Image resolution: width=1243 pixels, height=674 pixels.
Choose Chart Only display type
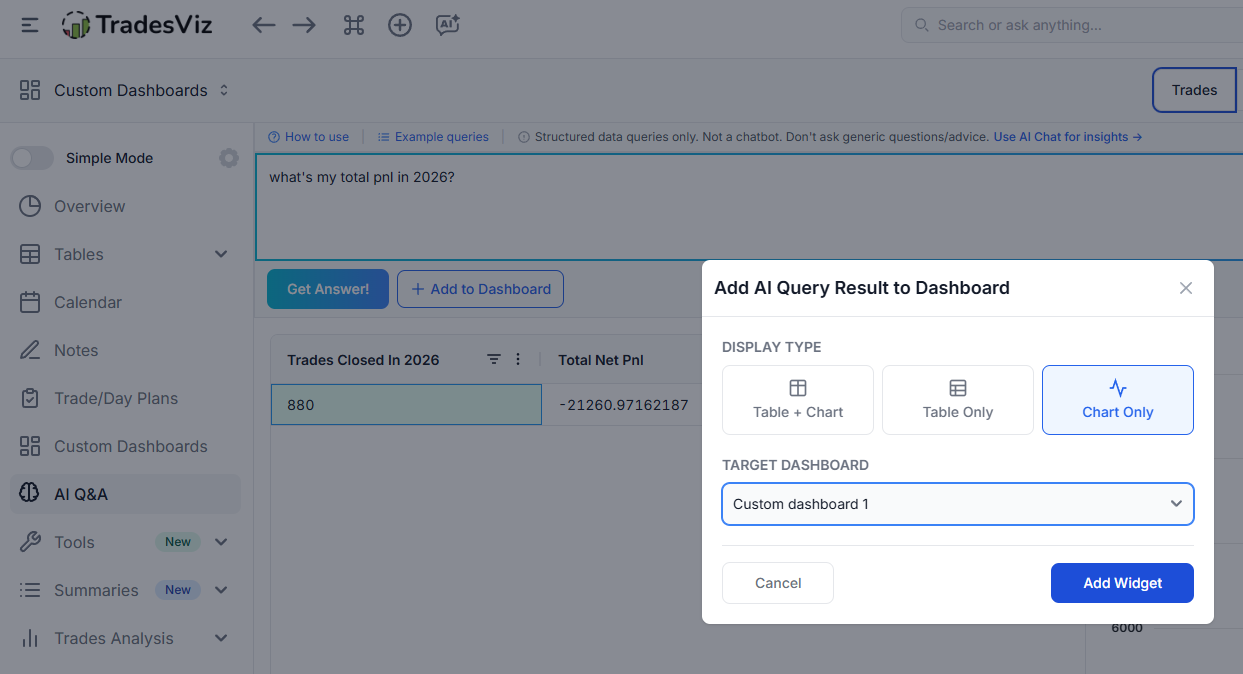point(1117,400)
